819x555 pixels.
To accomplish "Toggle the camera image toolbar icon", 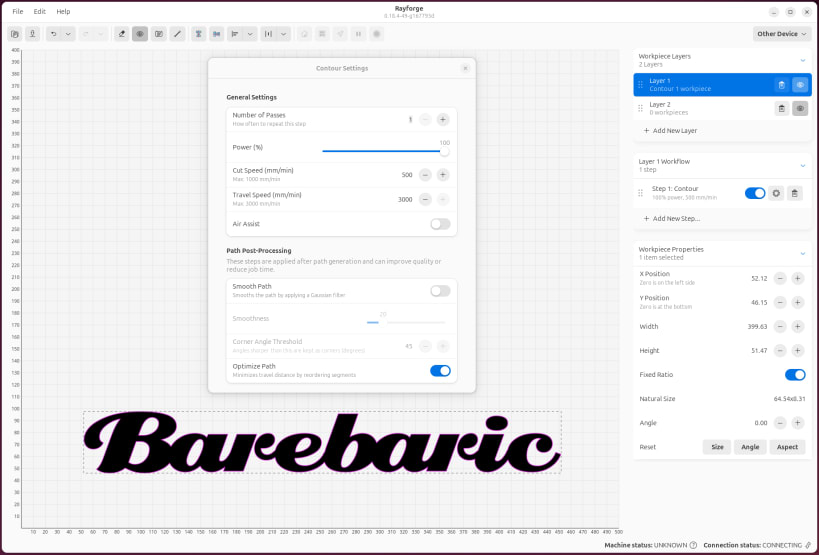I will coord(159,34).
